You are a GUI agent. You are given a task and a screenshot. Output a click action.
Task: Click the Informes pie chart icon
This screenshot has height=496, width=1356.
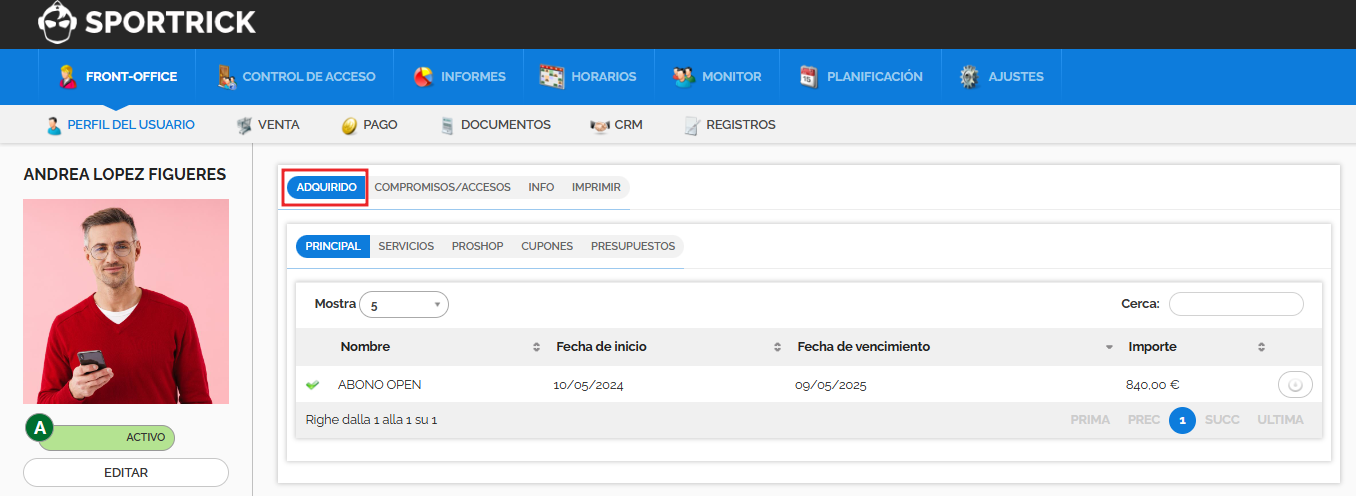[423, 76]
